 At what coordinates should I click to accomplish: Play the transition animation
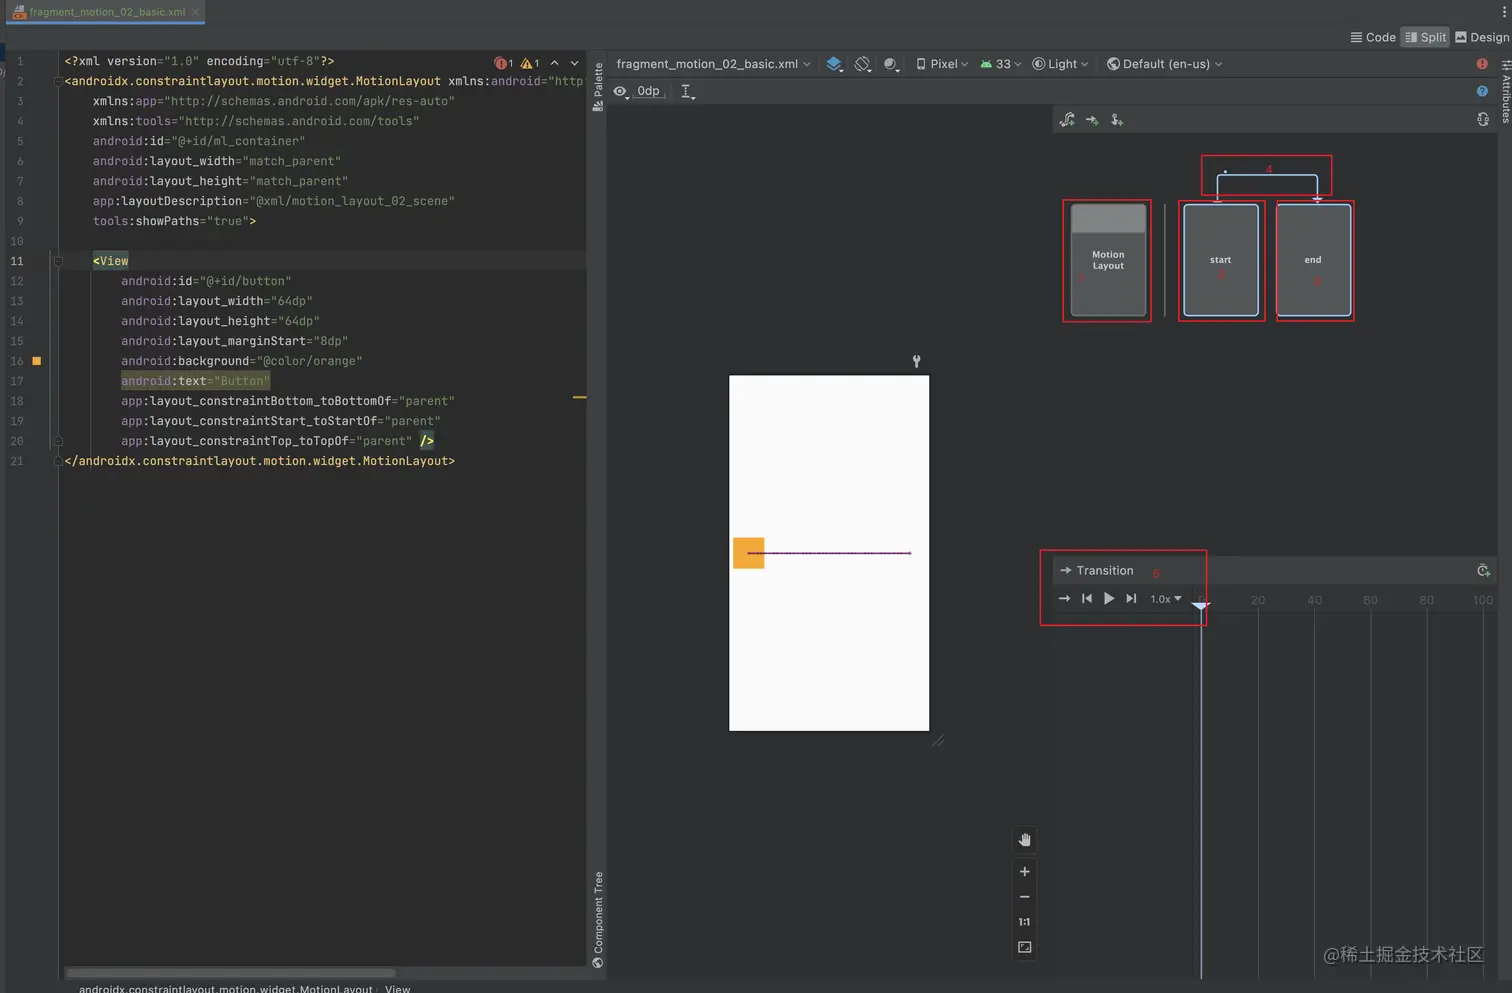[x=1108, y=599]
